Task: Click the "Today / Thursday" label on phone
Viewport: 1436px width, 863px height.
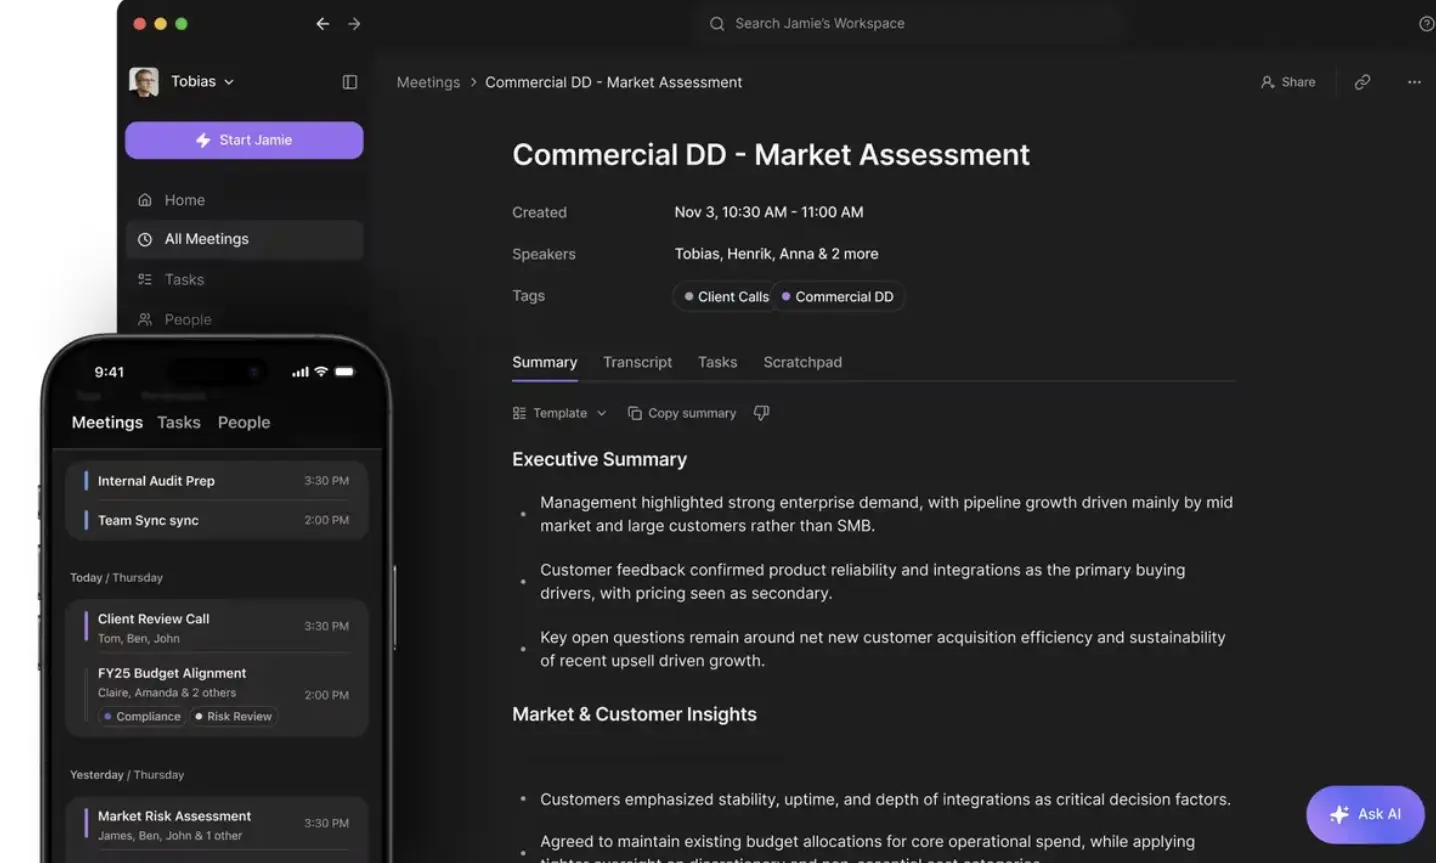Action: (116, 578)
